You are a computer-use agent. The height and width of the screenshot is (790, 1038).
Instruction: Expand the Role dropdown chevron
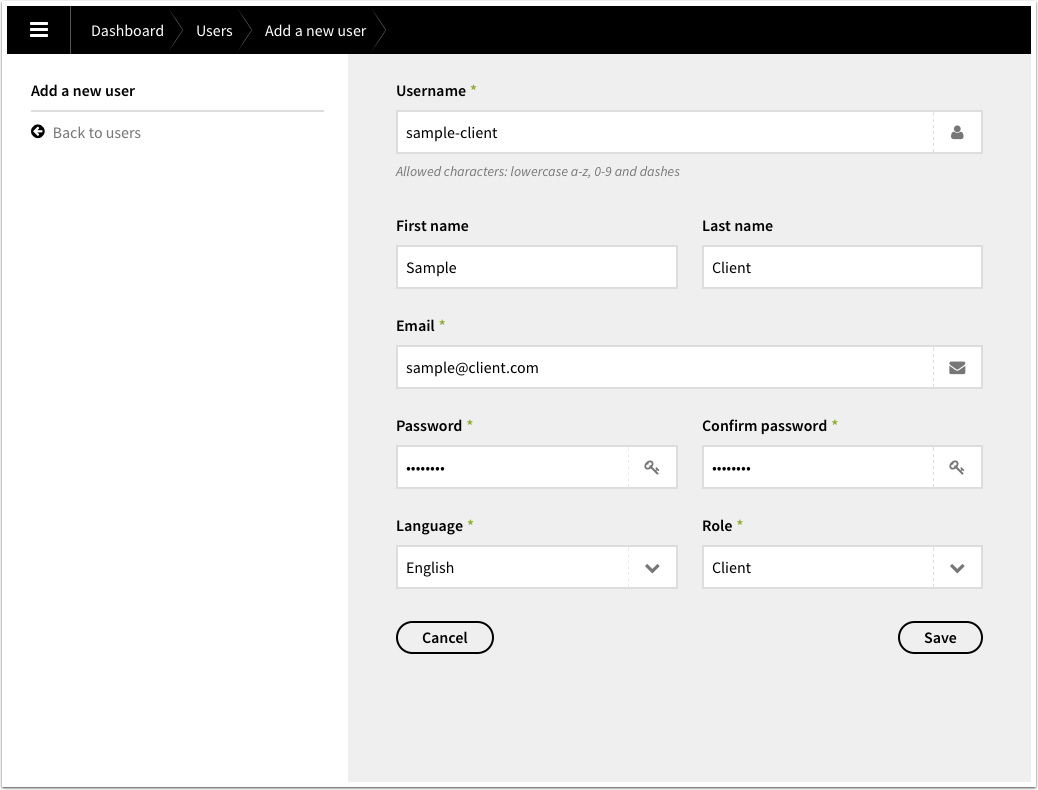957,568
